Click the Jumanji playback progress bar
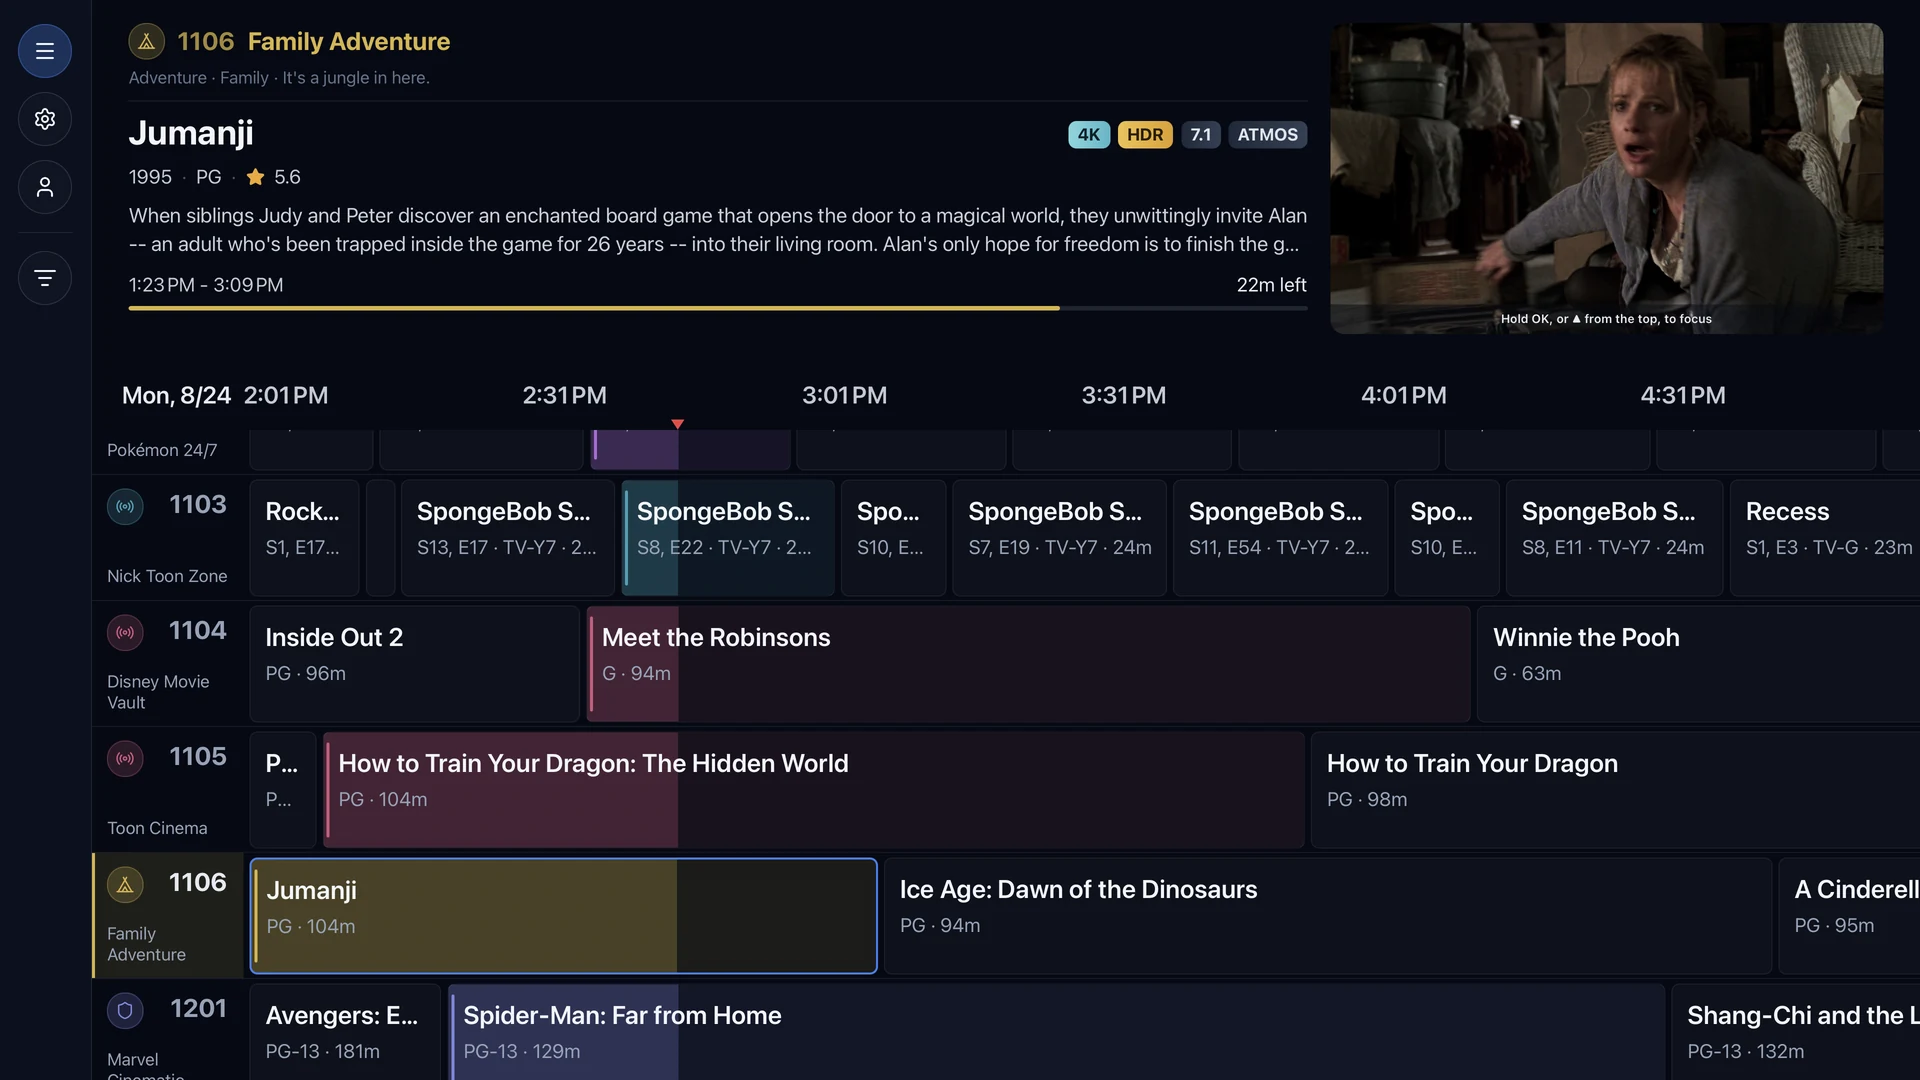This screenshot has height=1080, width=1920. pos(718,308)
